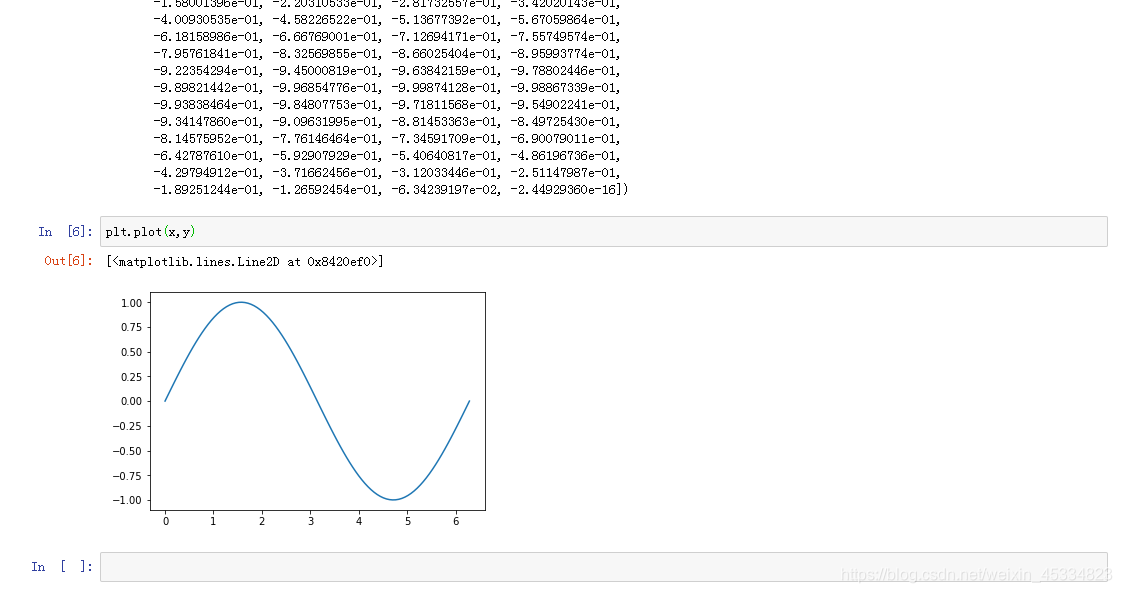Viewport: 1122px width, 593px height.
Task: Click the value -9.54902241e-01 in the array output
Action: (563, 104)
